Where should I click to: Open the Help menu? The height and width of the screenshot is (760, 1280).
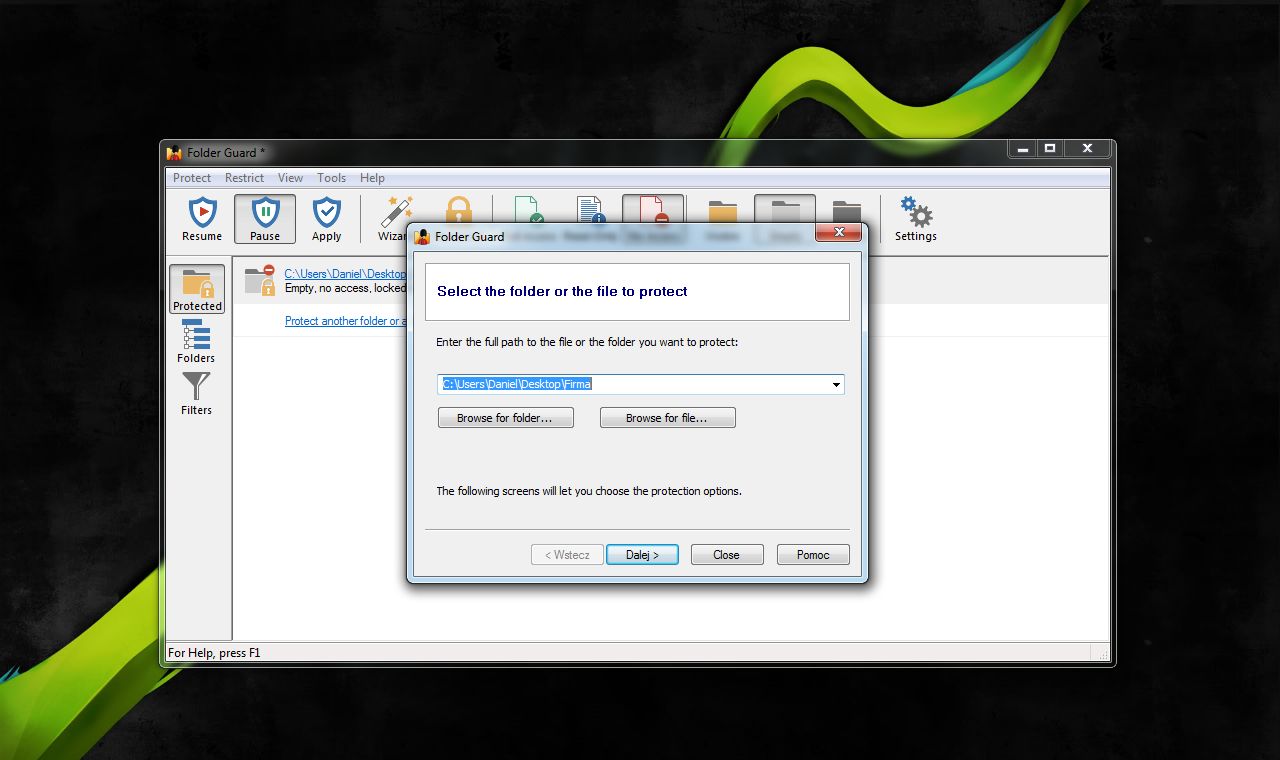click(x=372, y=178)
